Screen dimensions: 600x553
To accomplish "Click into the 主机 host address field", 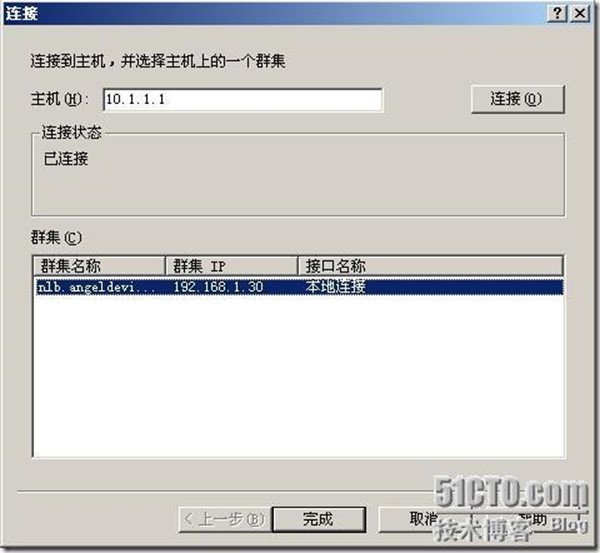I will click(243, 100).
